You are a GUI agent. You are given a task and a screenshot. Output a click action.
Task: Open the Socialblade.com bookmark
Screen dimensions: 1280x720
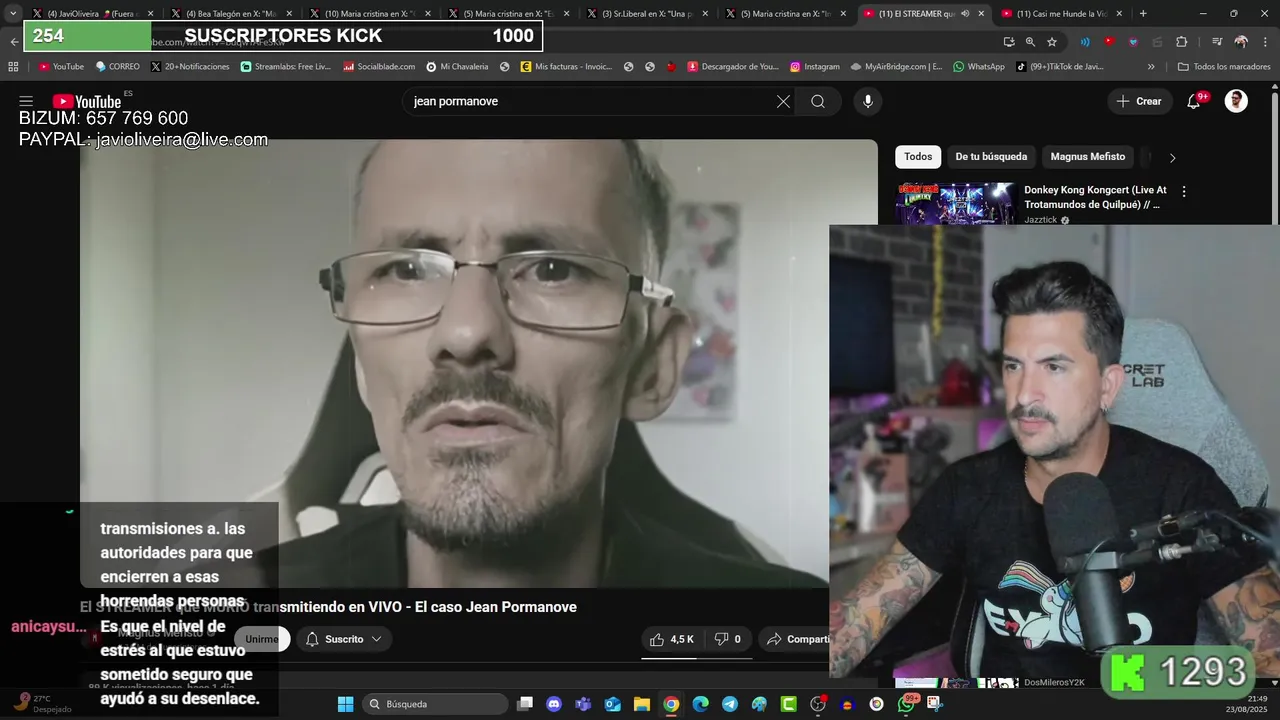coord(379,67)
